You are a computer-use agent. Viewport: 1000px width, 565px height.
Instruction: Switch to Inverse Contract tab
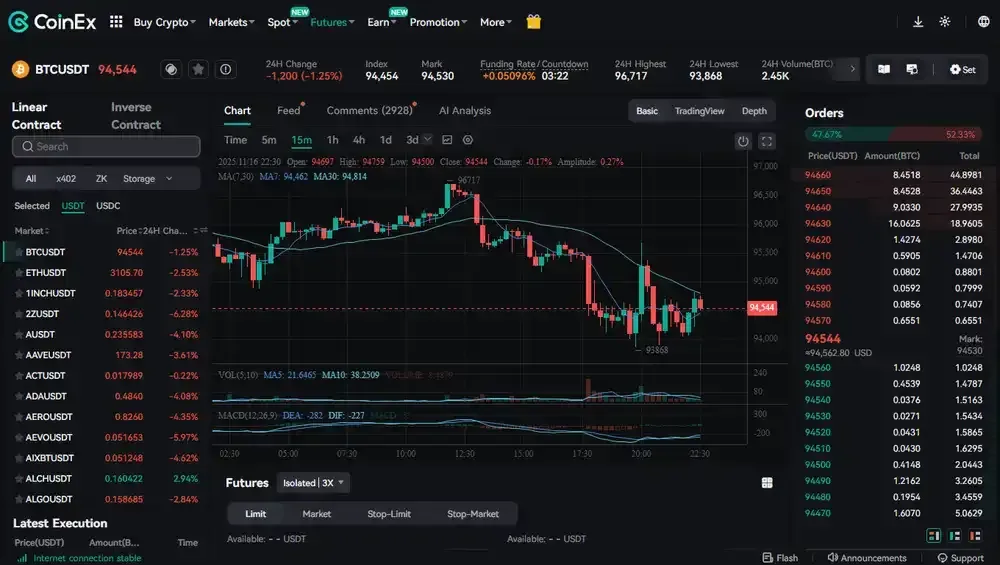[136, 116]
